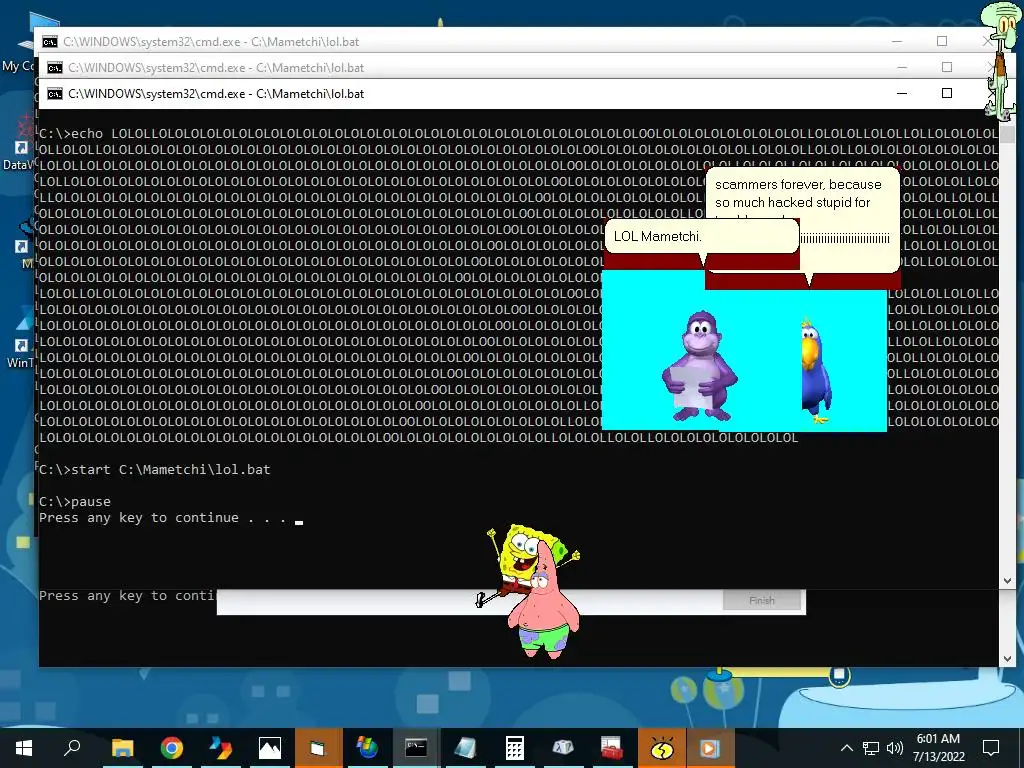Click the purple BonziBuddy gorilla character
This screenshot has width=1024, height=768.
point(700,366)
